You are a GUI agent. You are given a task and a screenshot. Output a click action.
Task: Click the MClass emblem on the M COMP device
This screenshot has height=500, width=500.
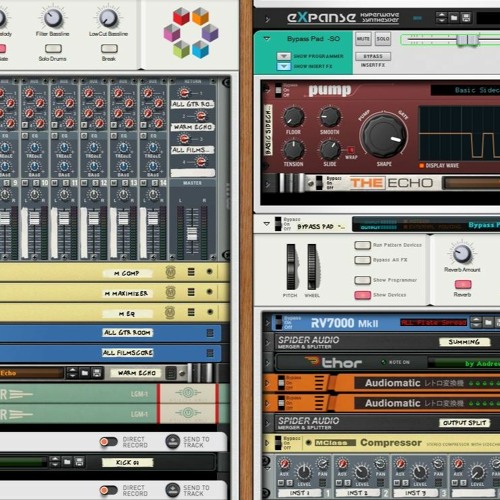(170, 272)
